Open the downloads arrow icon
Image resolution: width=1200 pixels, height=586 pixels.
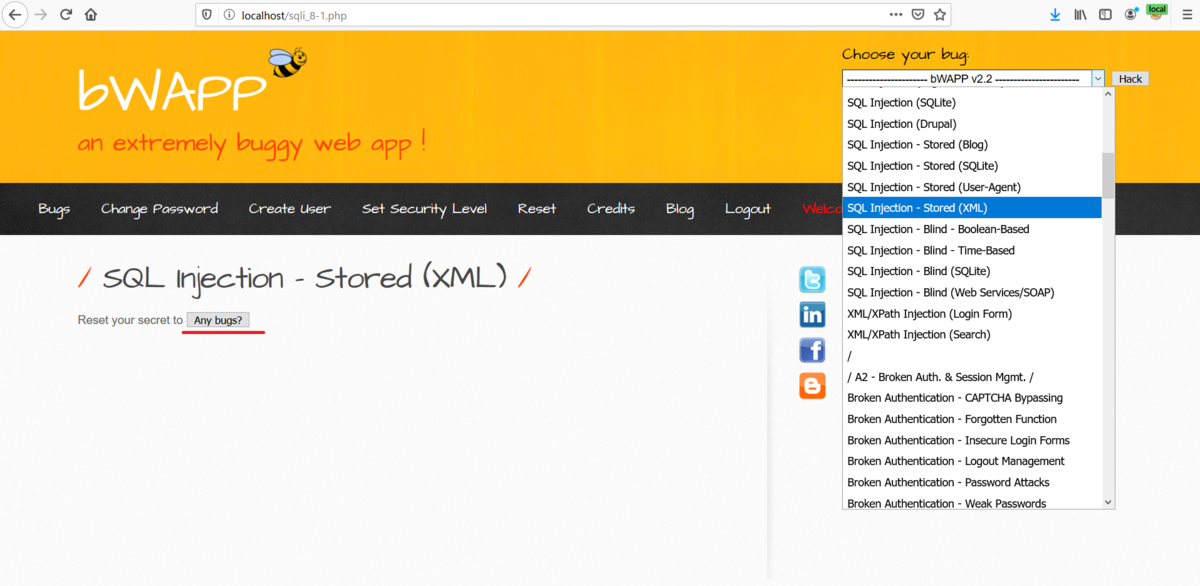tap(1055, 15)
